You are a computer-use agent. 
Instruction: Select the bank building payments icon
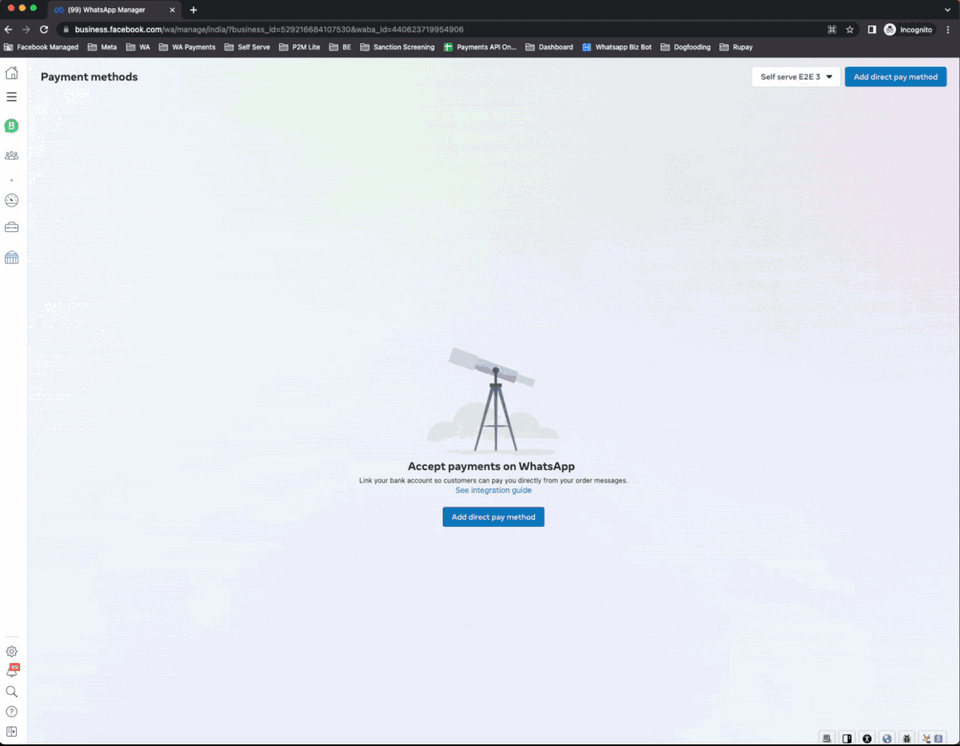point(12,258)
